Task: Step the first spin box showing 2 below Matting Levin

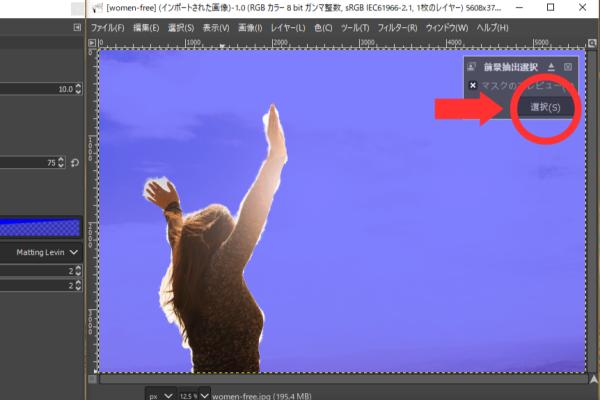Action: pyautogui.click(x=78, y=271)
